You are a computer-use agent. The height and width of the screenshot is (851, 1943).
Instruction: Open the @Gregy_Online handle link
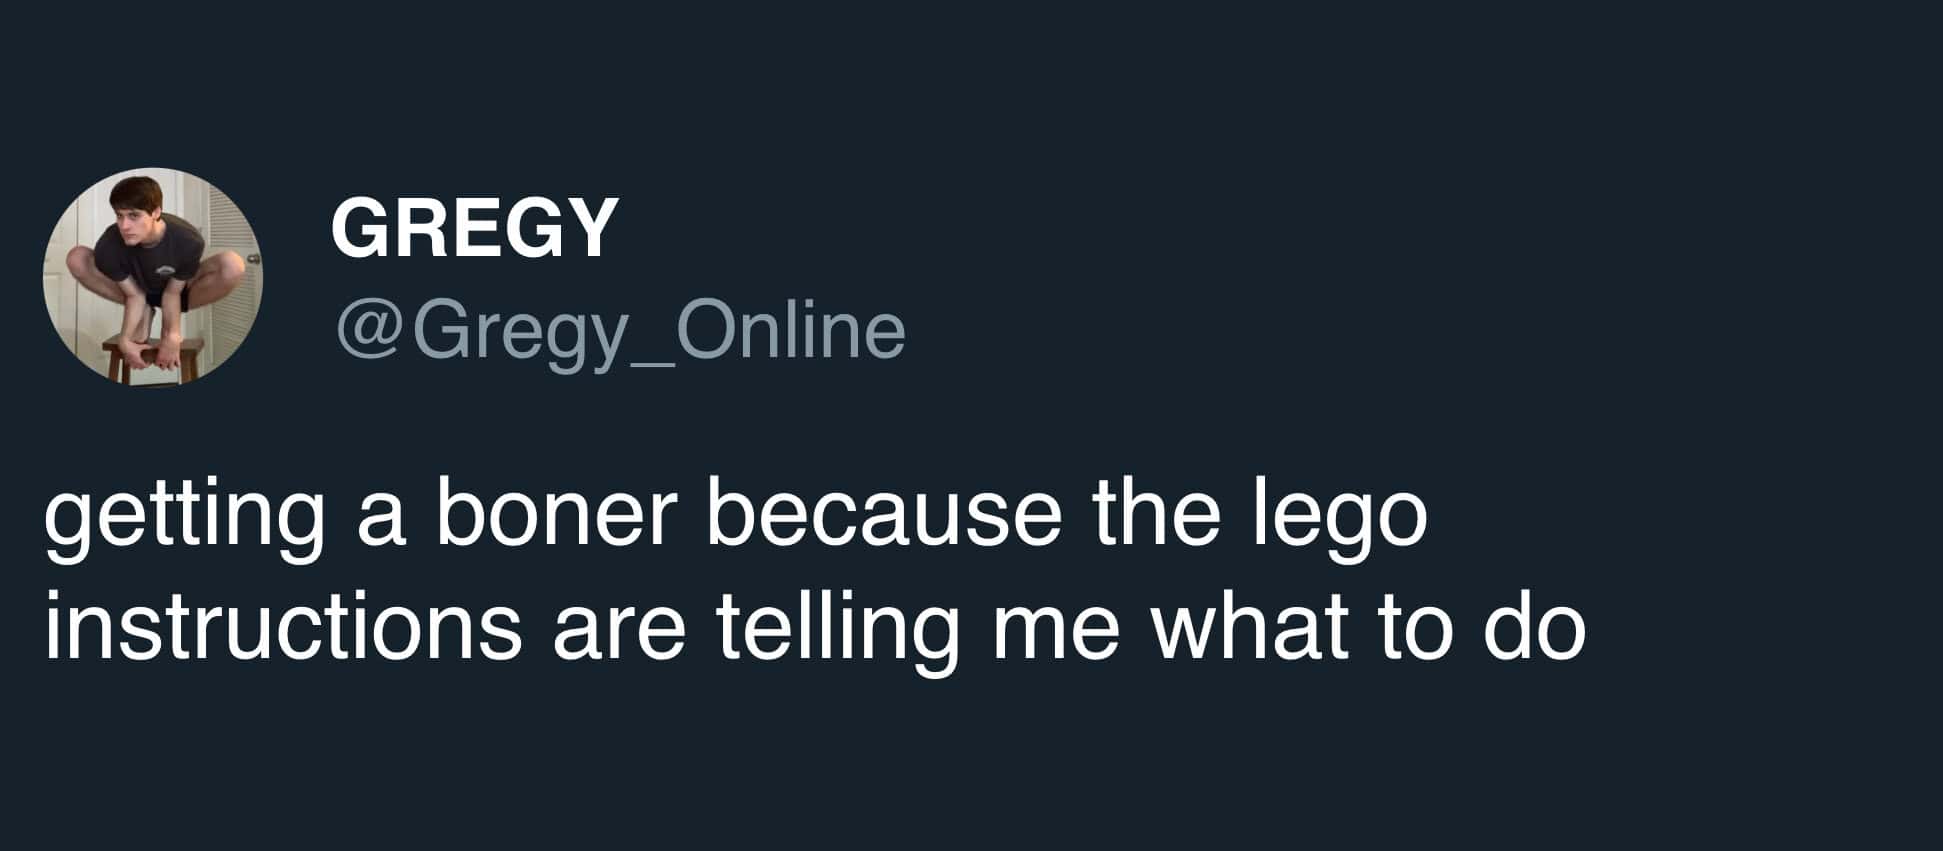point(621,332)
